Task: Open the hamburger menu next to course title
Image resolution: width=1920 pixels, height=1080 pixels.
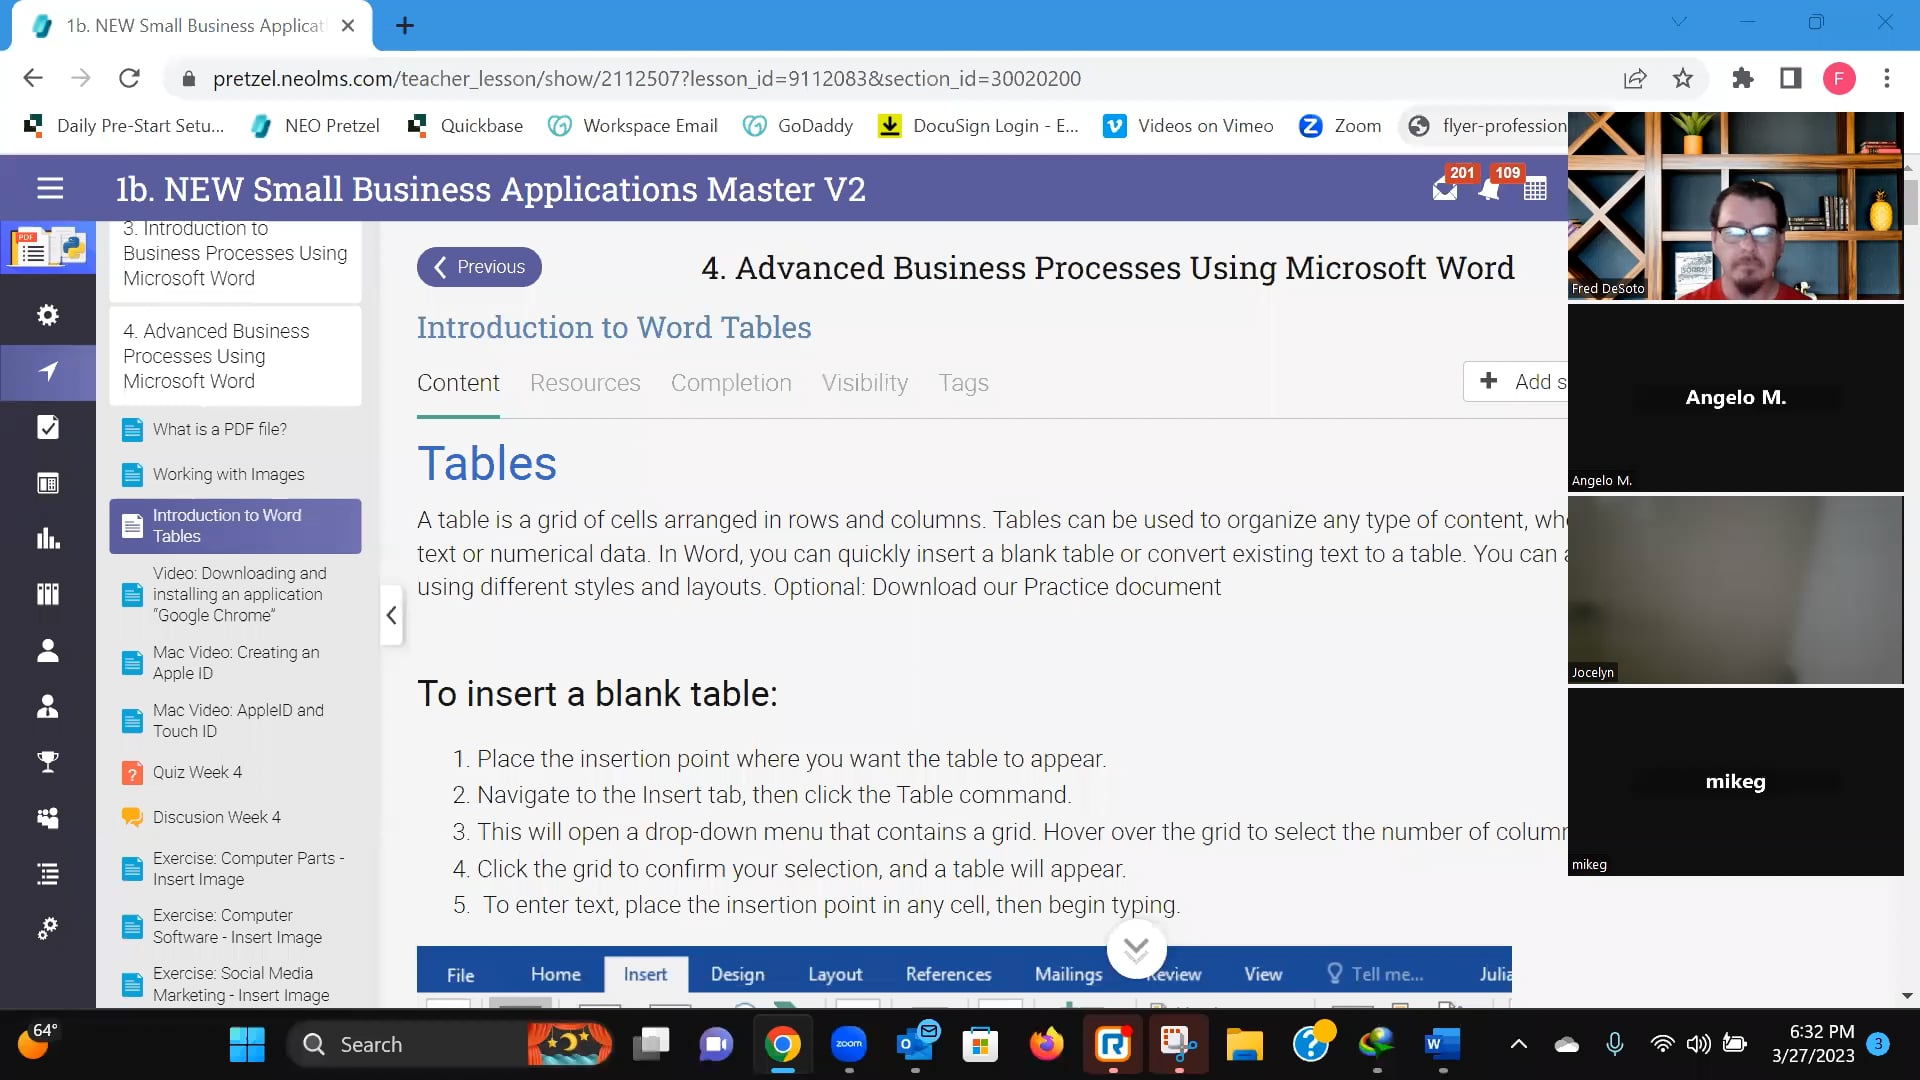Action: point(49,189)
